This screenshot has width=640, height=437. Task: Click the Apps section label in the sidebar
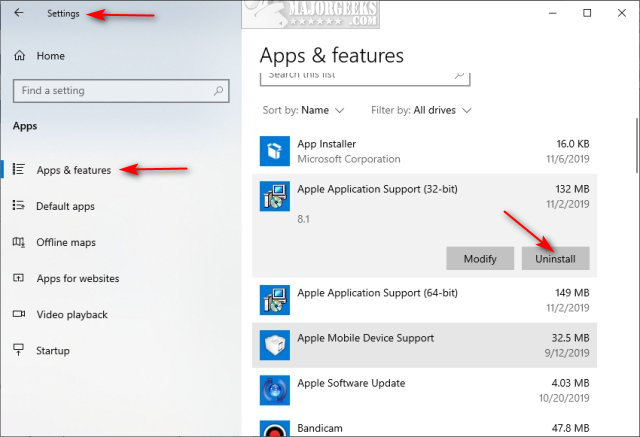25,126
